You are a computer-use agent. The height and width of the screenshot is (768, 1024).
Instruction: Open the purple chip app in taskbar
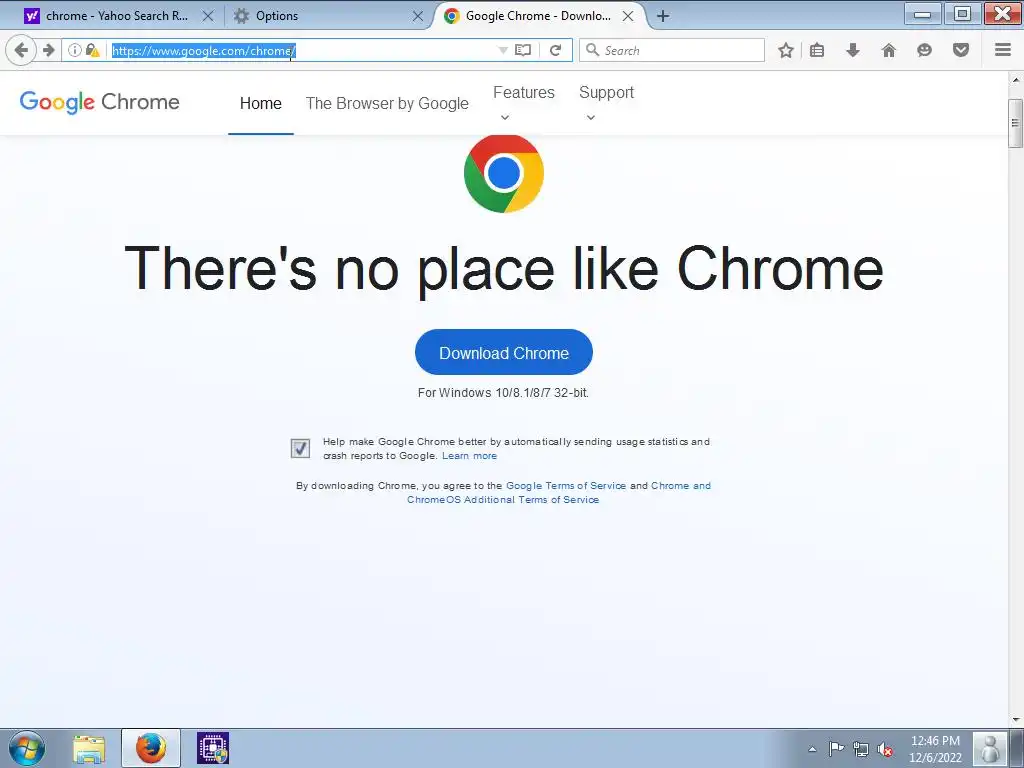pos(213,748)
